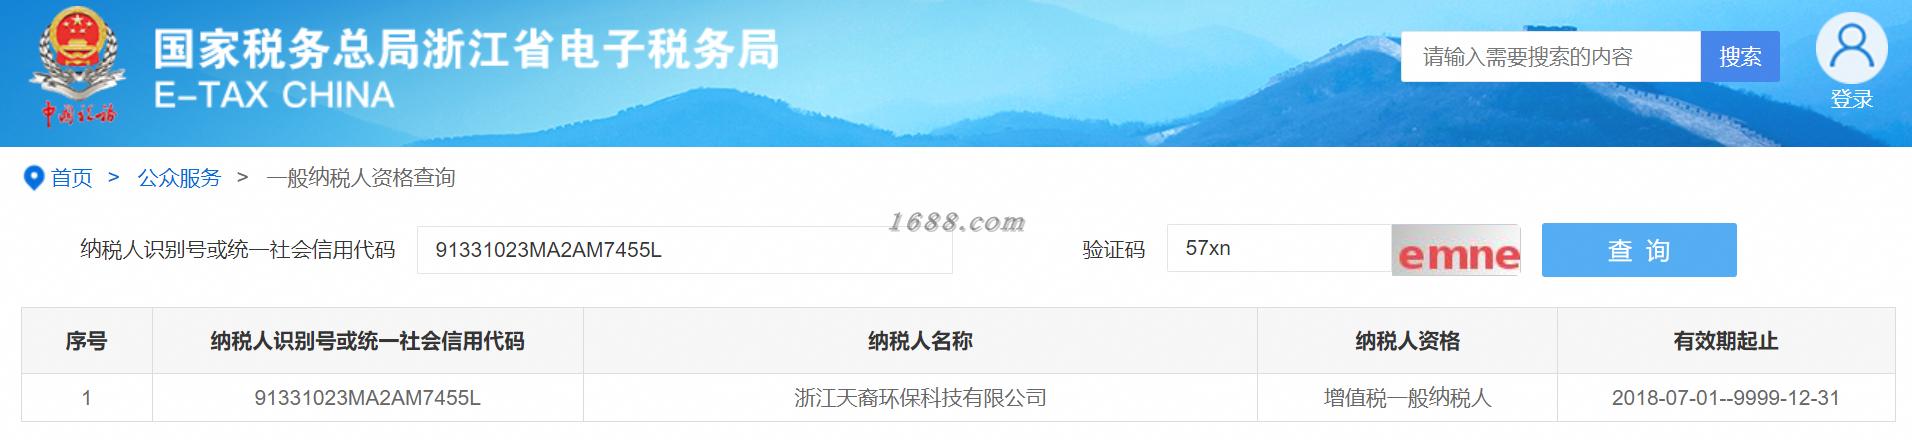
Task: Focus the site search input field
Action: point(1550,57)
